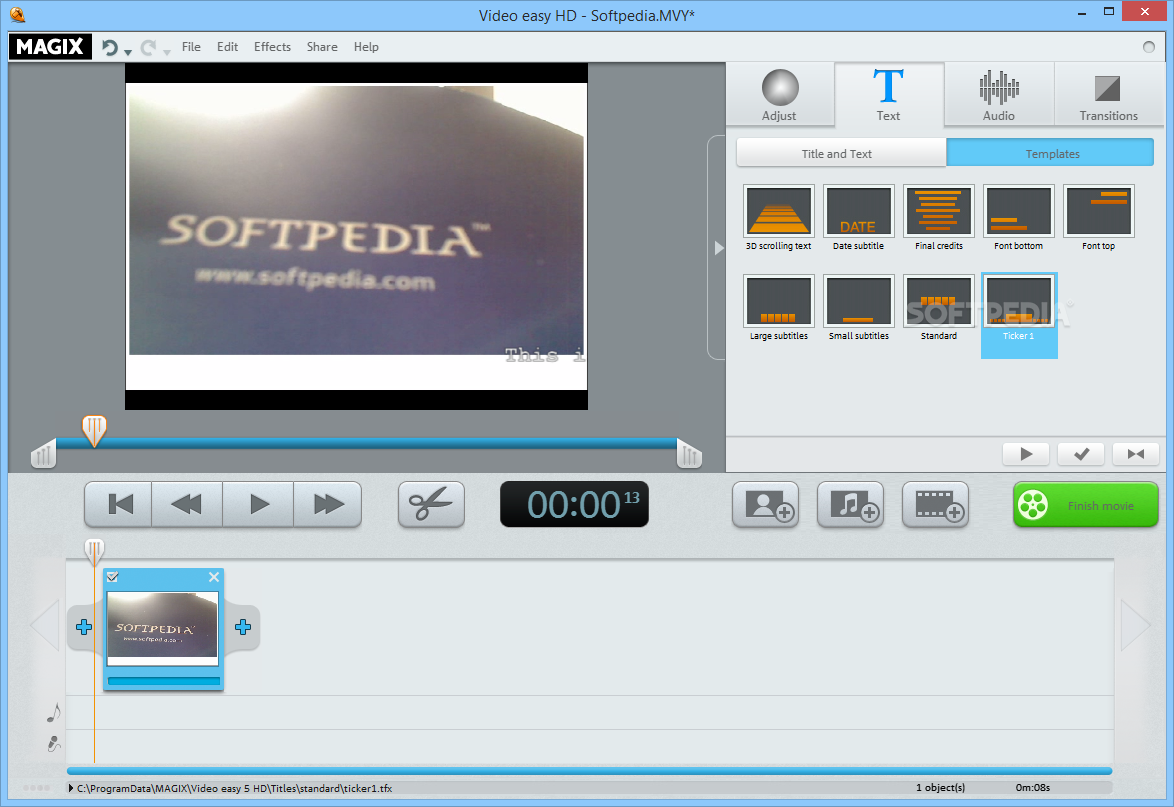Open the redo history dropdown arrow

(166, 52)
